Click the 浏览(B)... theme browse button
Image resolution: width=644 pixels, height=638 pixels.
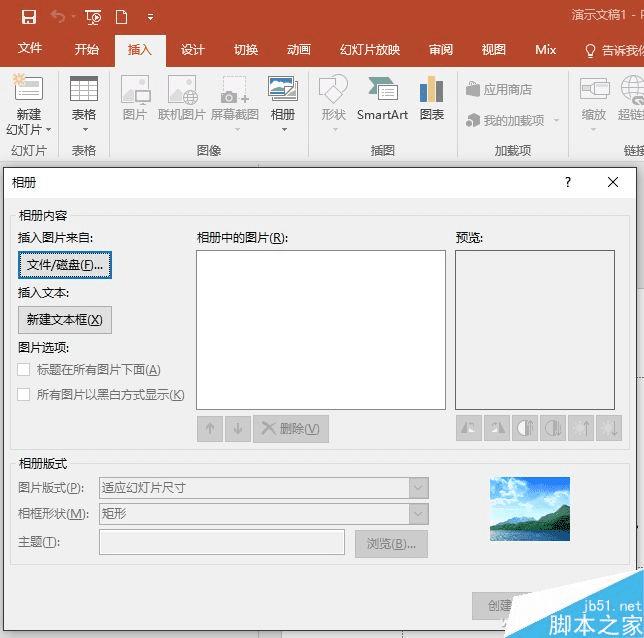click(391, 544)
